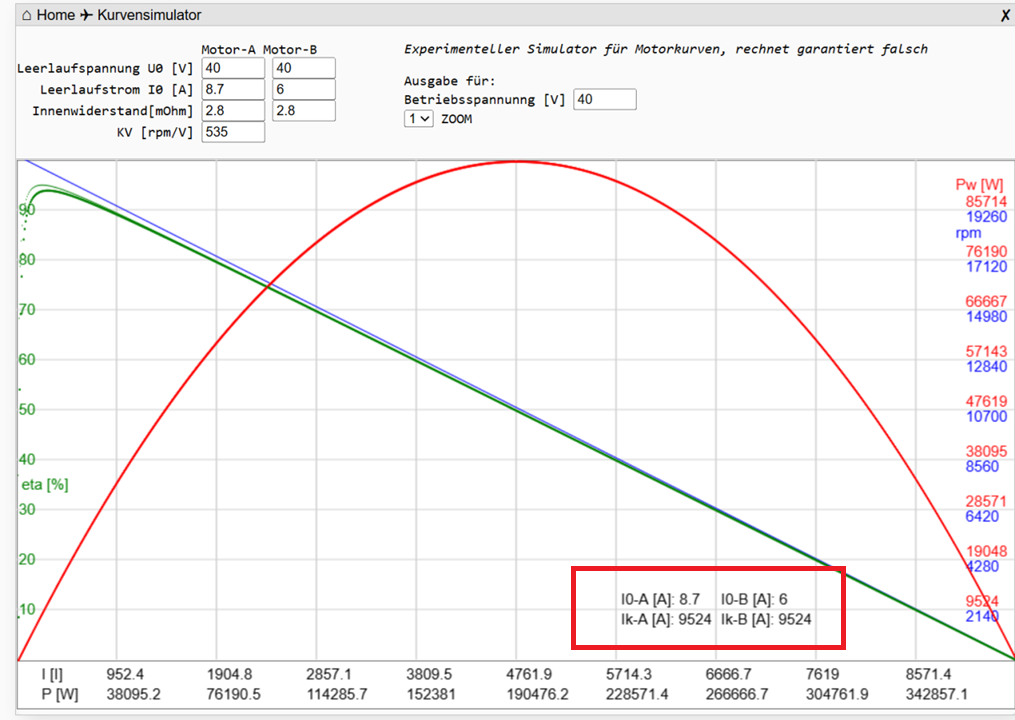Click the I [I] axis row label
The image size is (1015, 720).
(52, 674)
